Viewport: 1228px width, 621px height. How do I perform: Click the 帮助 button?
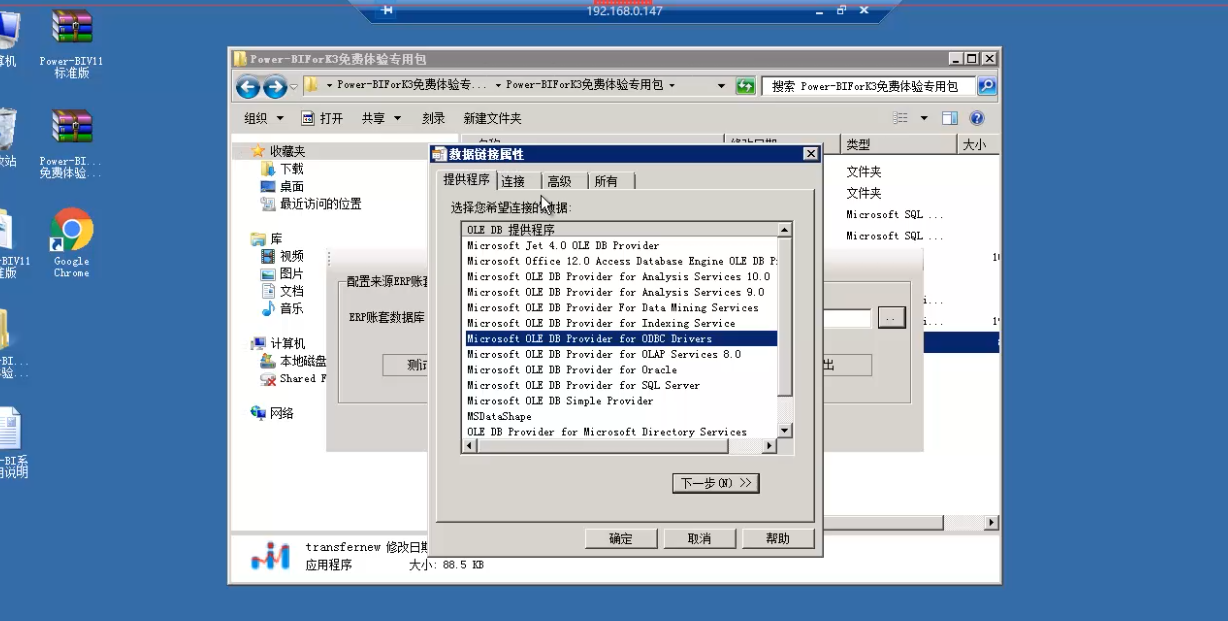[777, 539]
